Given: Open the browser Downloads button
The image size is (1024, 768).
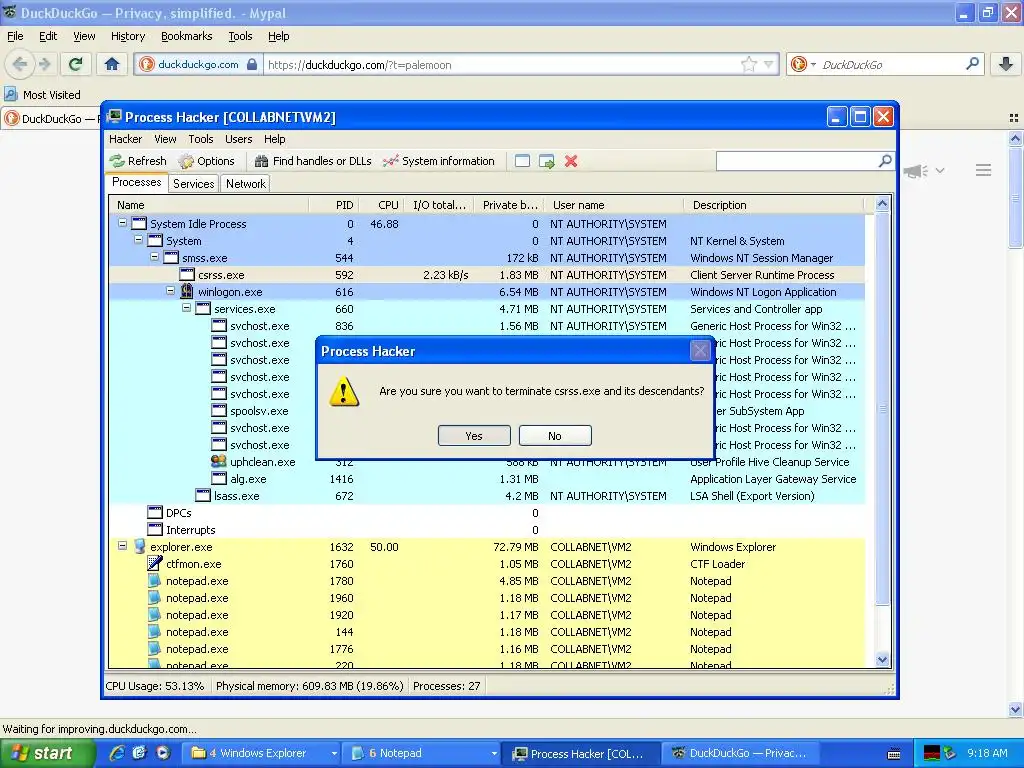Looking at the screenshot, I should click(x=1006, y=64).
